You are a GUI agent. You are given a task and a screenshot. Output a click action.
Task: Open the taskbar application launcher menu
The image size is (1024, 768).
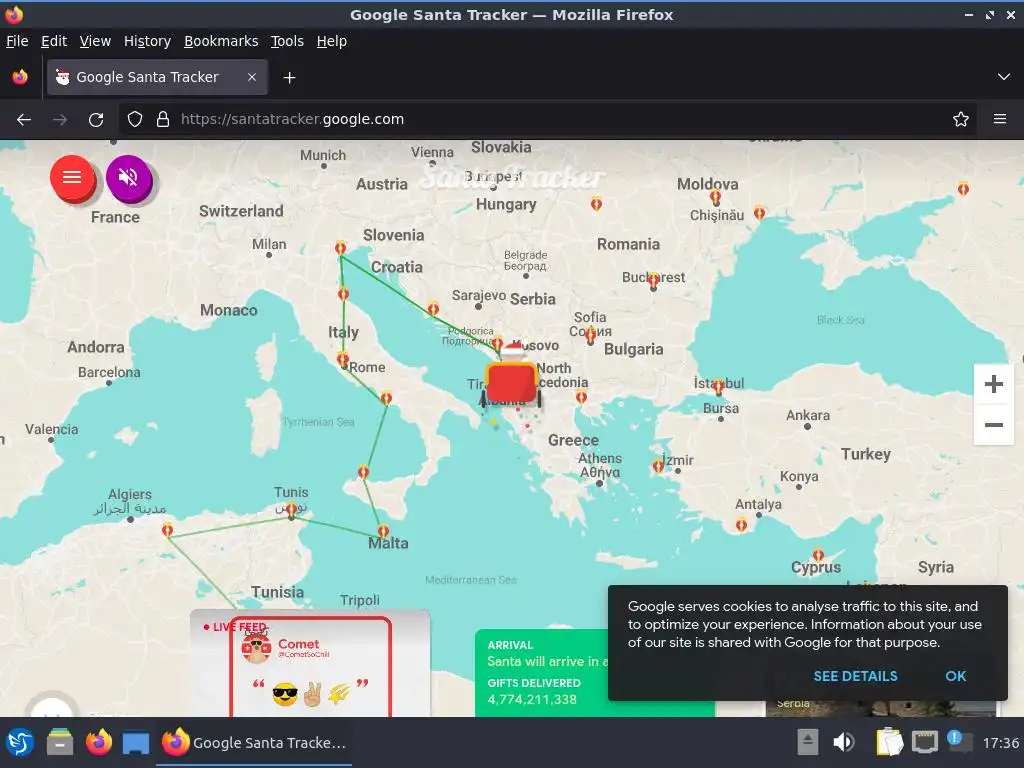[x=20, y=743]
